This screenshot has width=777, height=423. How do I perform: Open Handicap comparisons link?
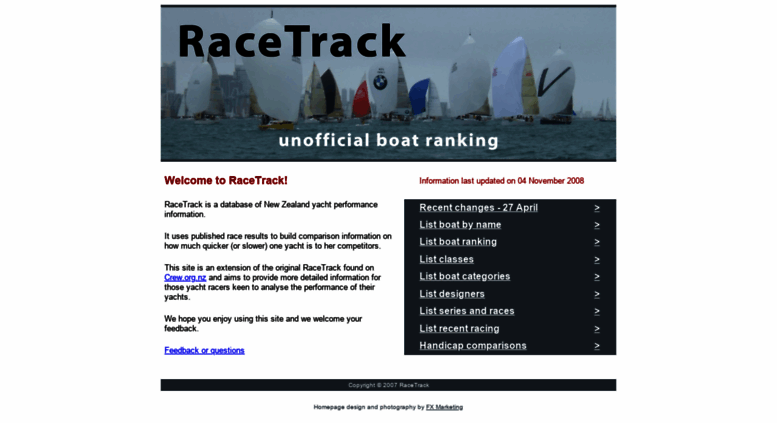tap(473, 346)
